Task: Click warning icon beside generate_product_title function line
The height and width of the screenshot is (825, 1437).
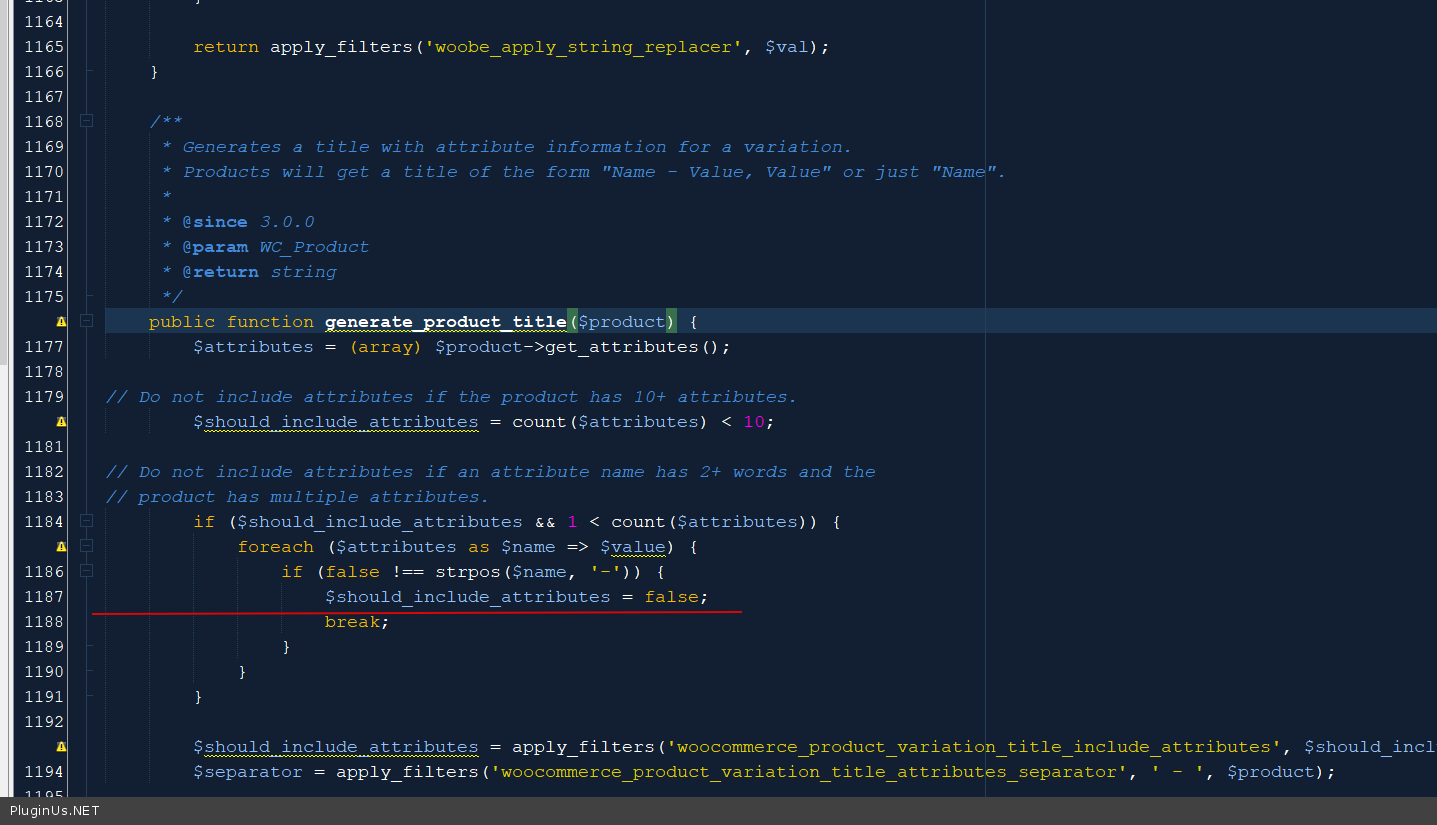Action: (x=61, y=322)
